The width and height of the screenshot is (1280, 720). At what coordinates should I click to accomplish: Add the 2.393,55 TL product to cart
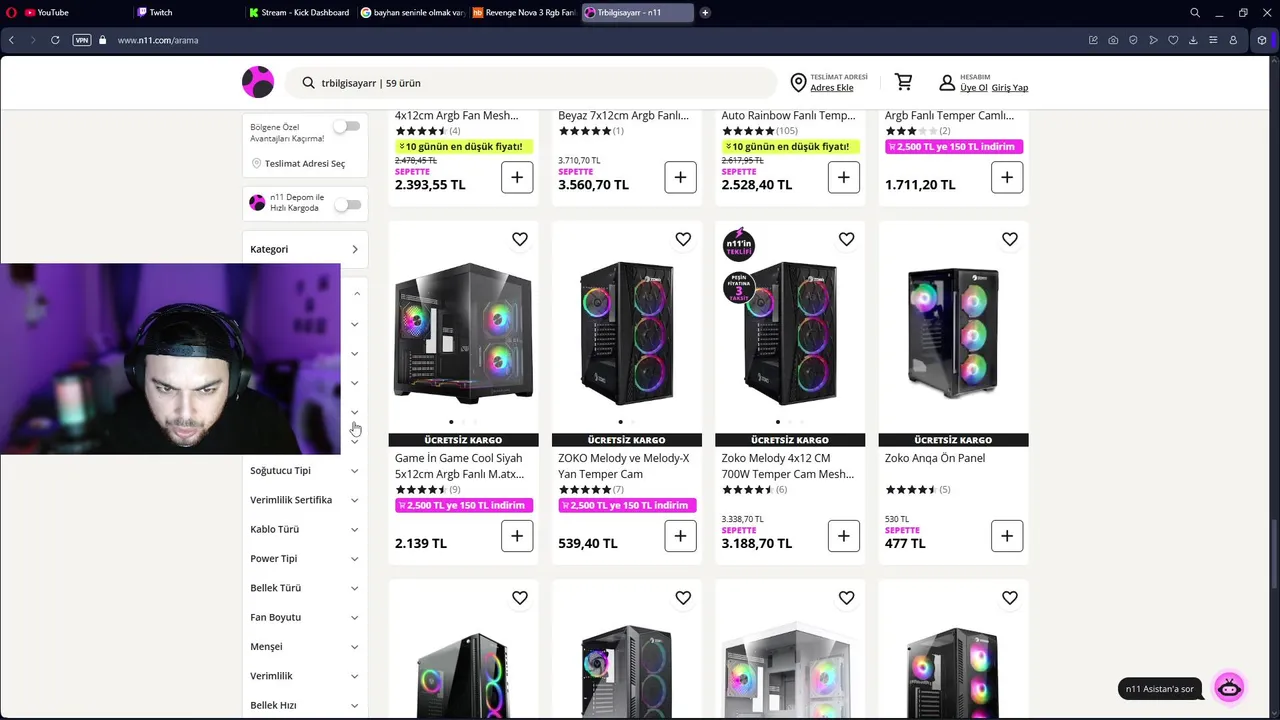(517, 177)
